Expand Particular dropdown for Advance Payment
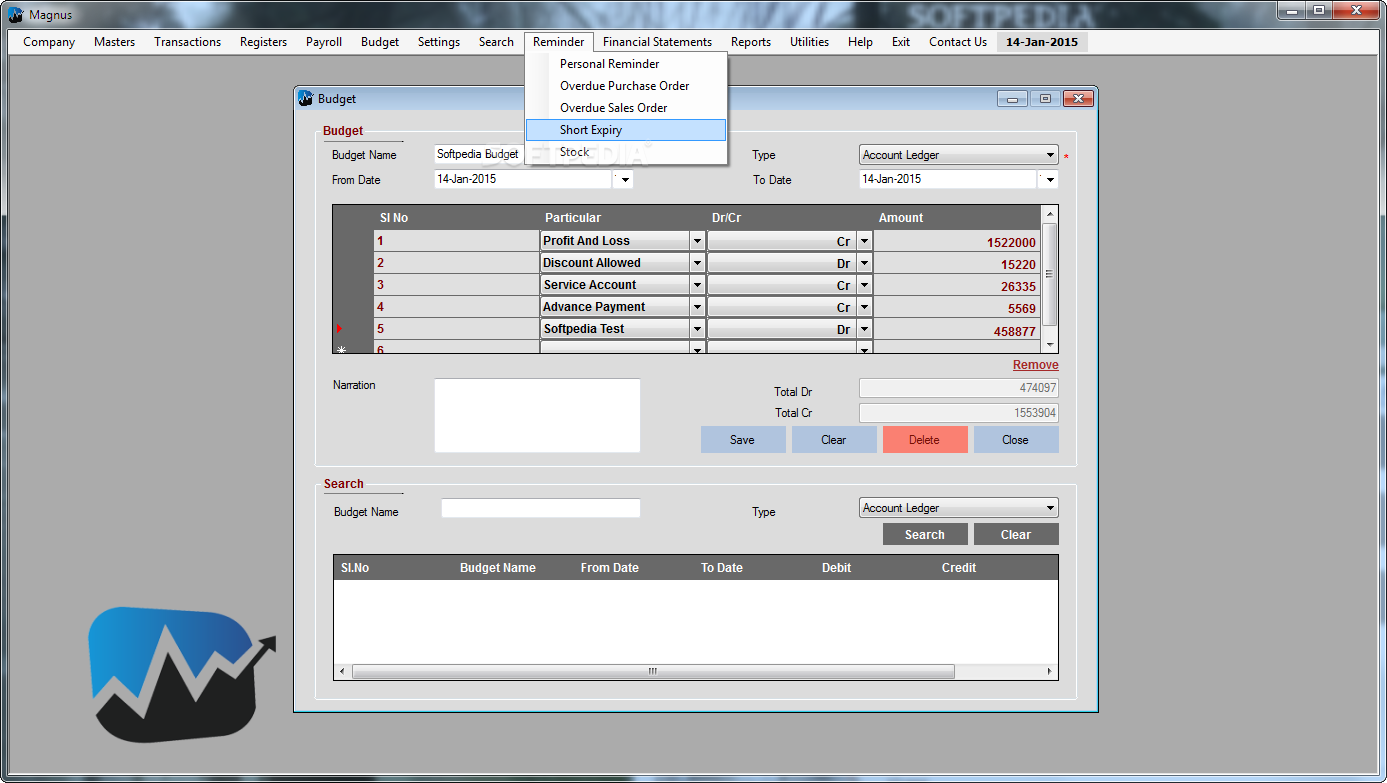This screenshot has width=1387, height=783. click(697, 307)
